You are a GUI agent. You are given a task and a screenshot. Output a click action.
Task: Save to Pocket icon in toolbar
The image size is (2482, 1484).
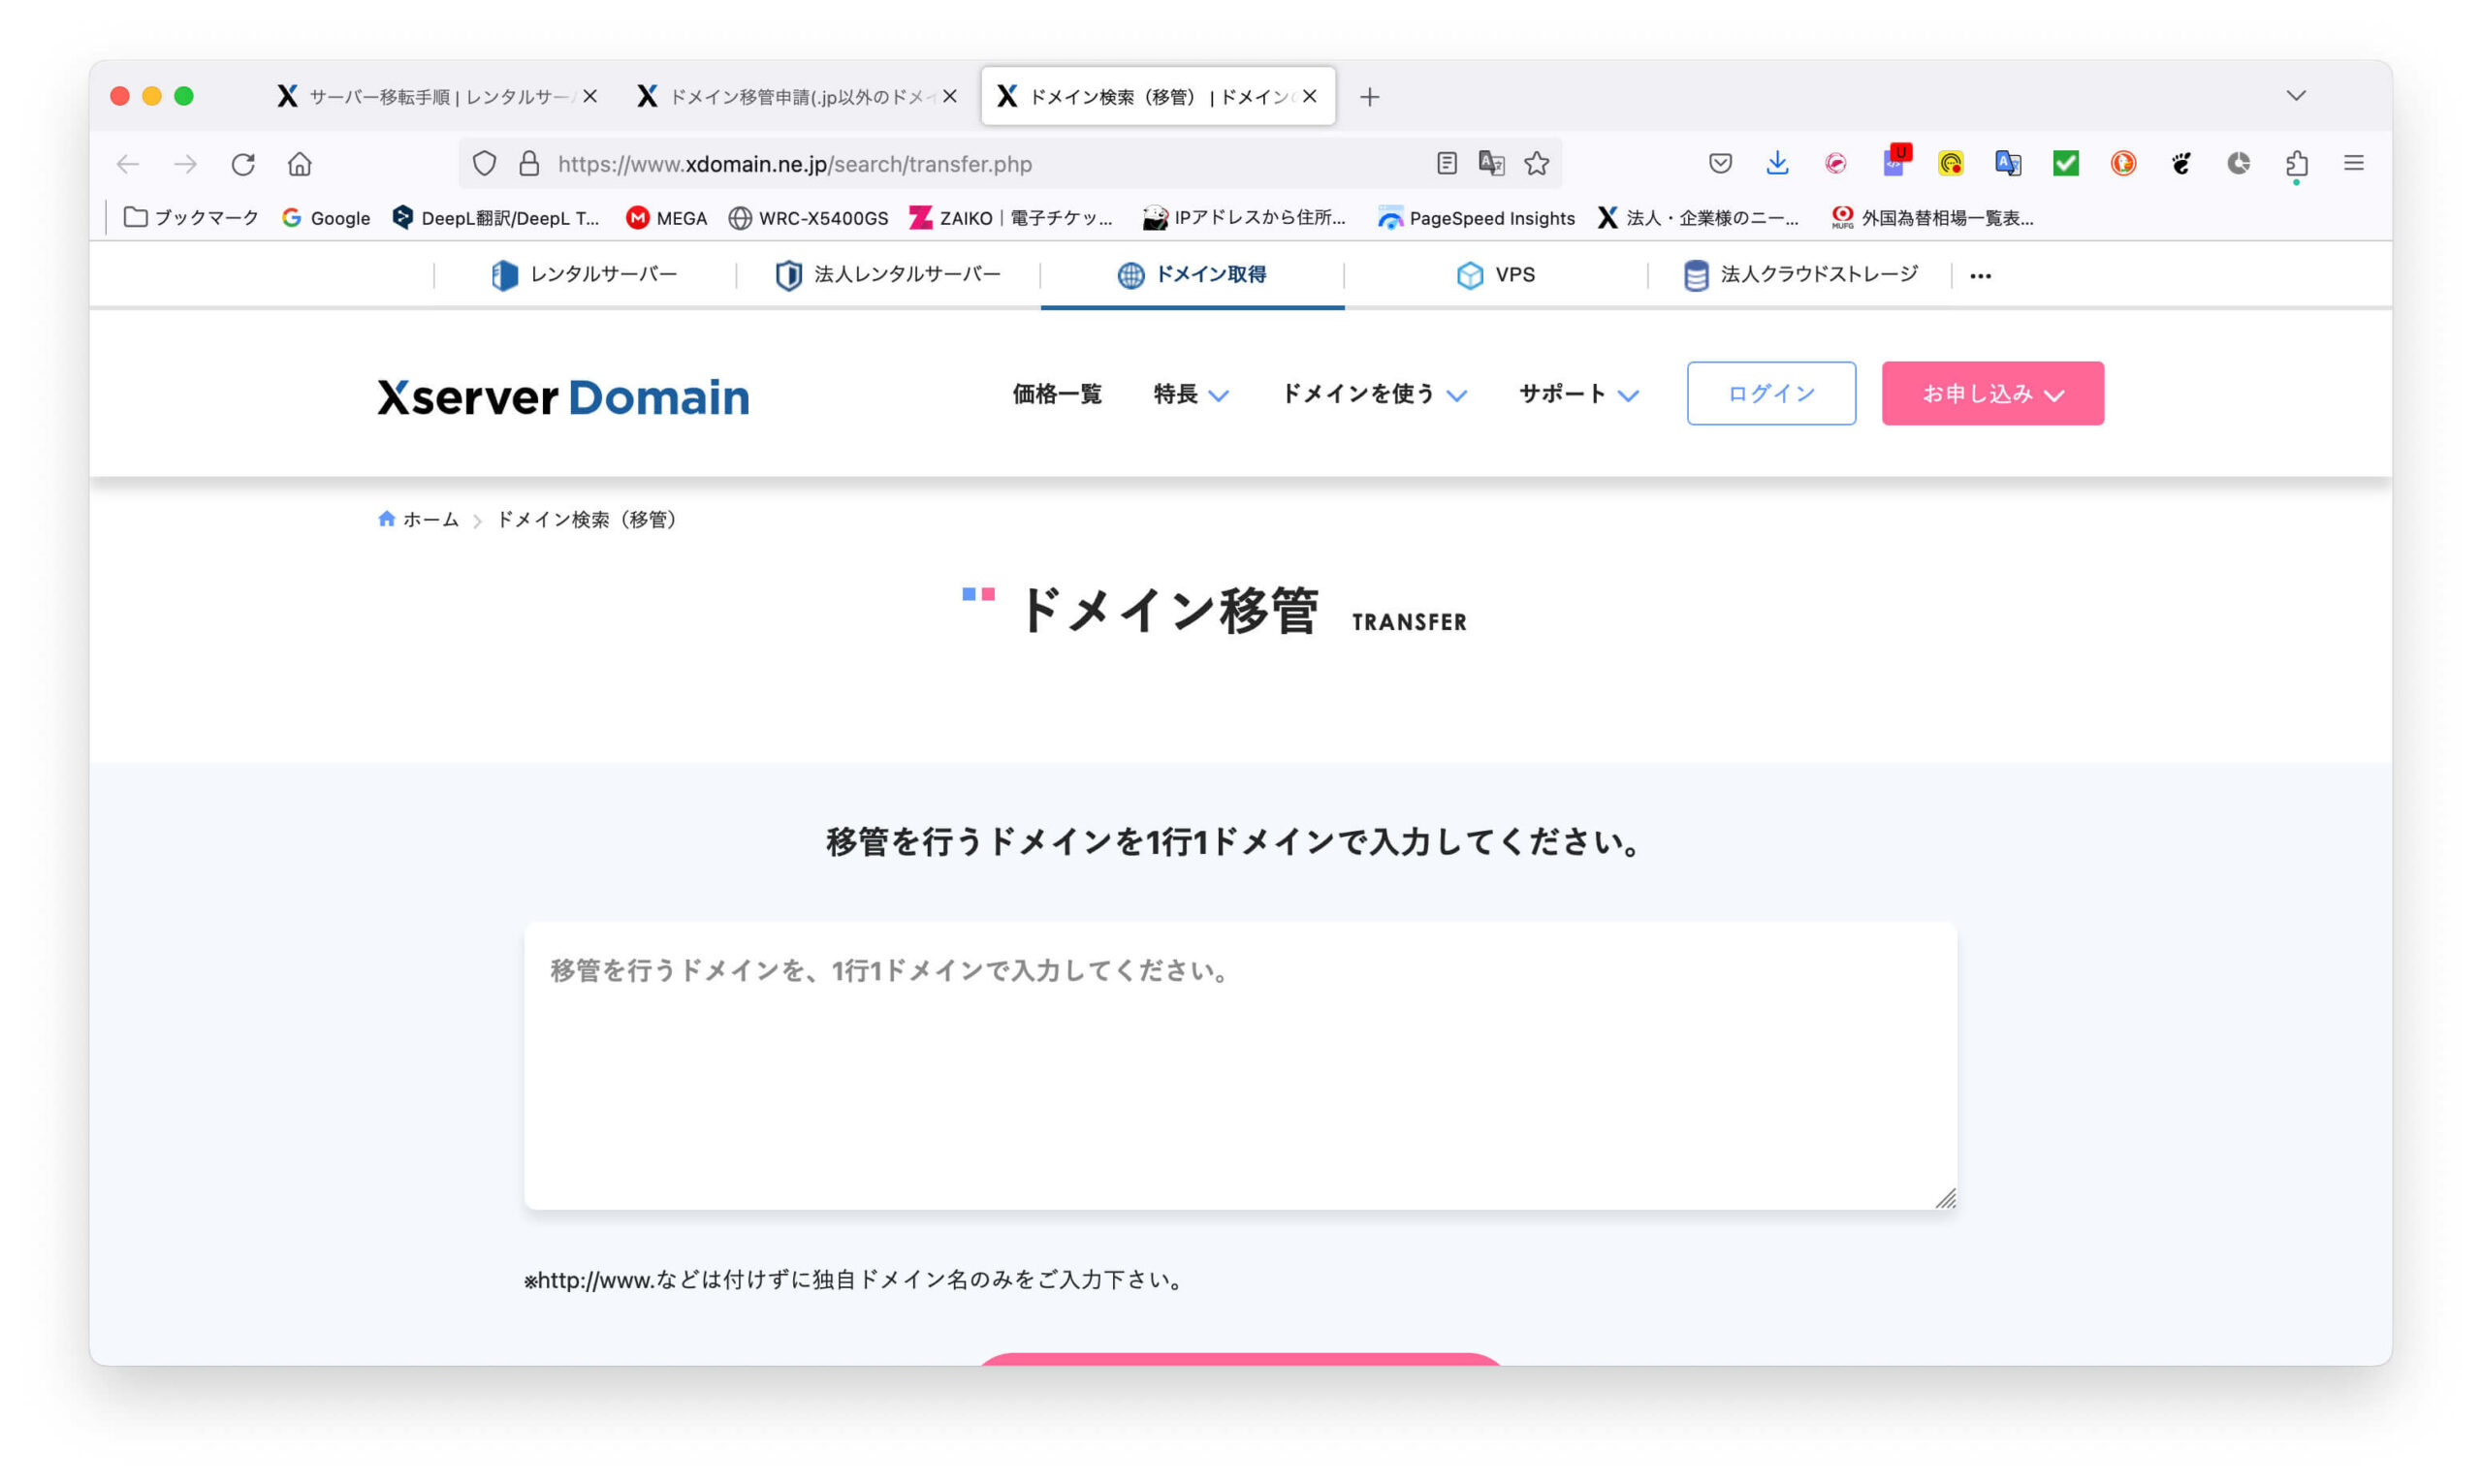[x=1720, y=163]
